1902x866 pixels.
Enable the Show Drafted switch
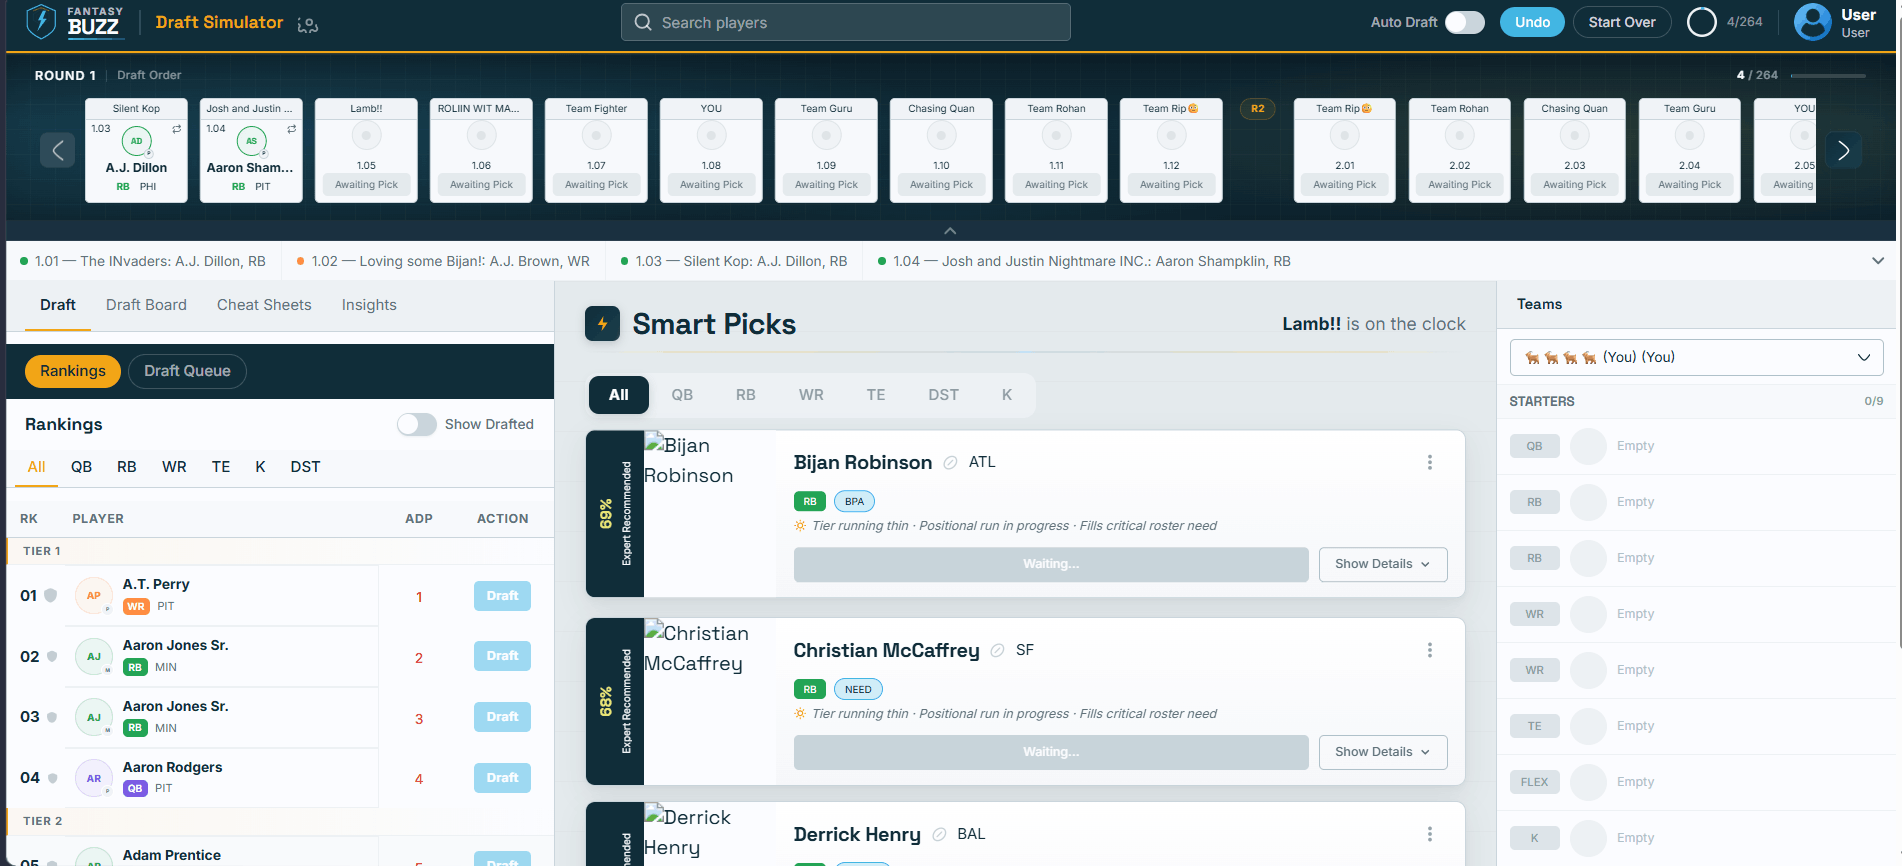pyautogui.click(x=417, y=425)
